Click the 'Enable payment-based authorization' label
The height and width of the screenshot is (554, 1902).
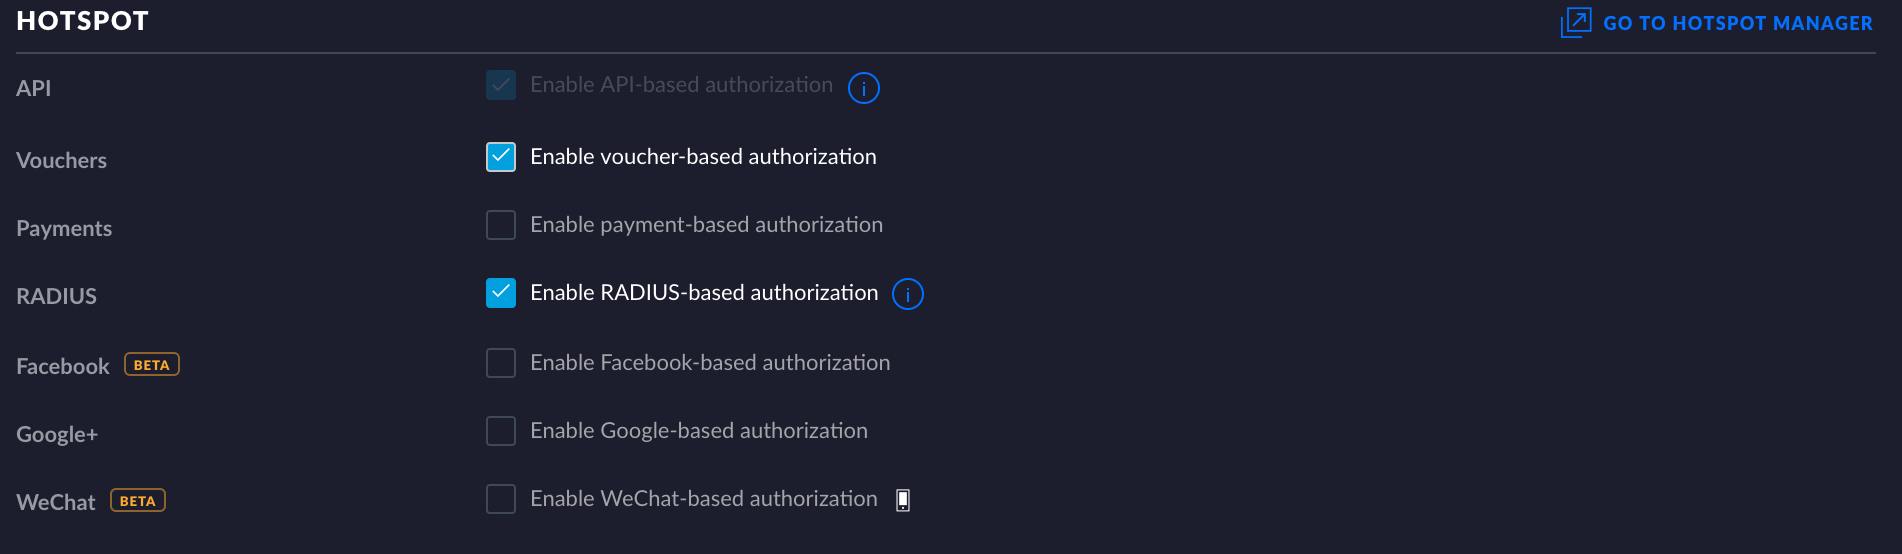pyautogui.click(x=706, y=225)
